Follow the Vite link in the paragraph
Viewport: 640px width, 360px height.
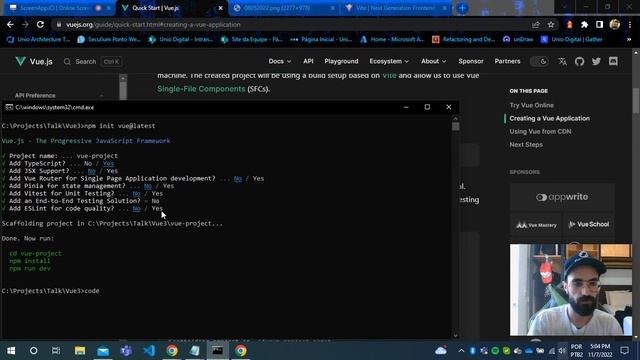coord(389,76)
